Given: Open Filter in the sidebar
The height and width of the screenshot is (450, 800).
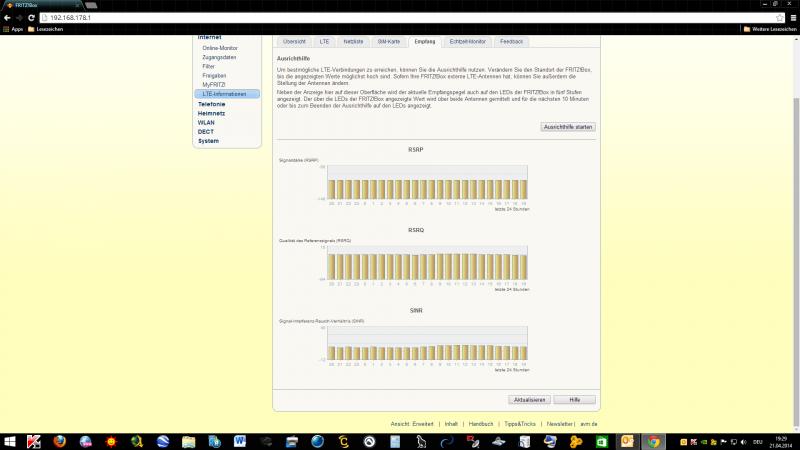Looking at the screenshot, I should tap(208, 66).
